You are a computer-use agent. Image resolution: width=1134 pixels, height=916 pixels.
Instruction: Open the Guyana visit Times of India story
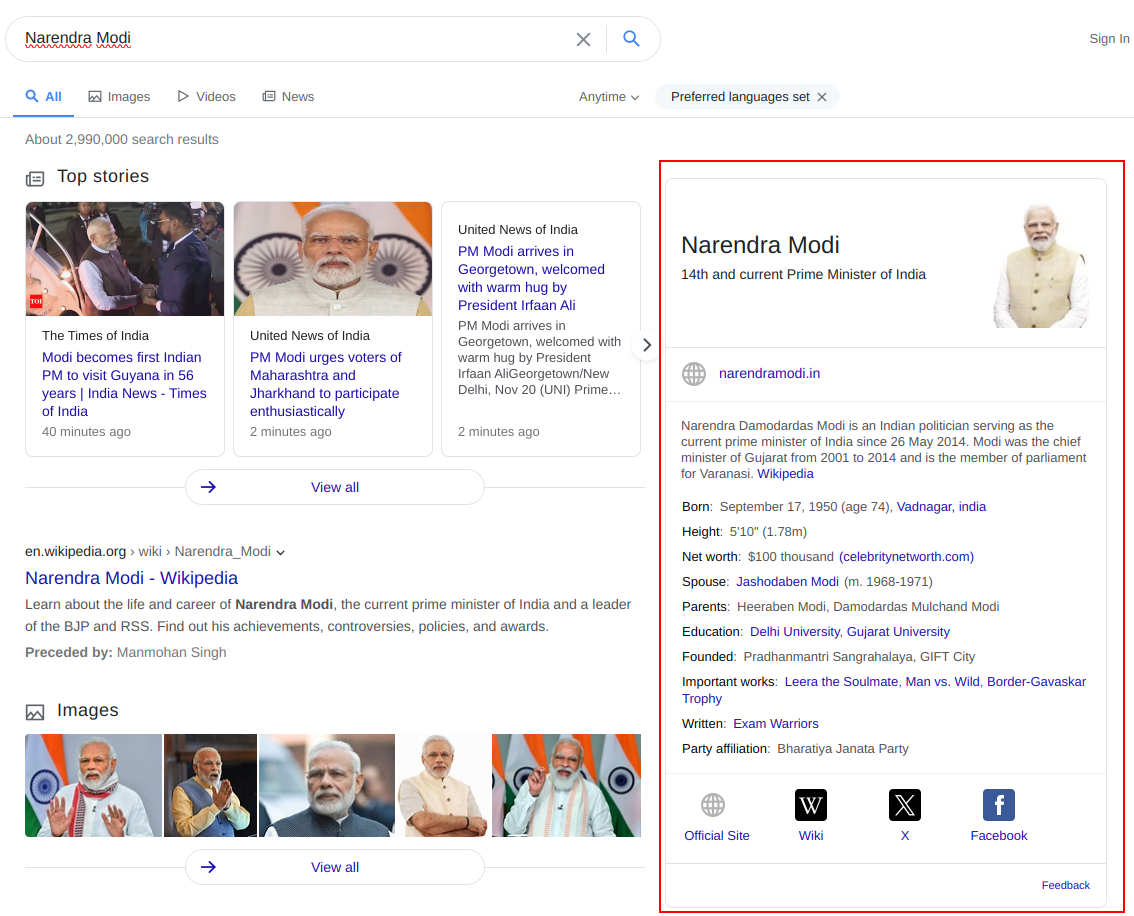tap(124, 384)
